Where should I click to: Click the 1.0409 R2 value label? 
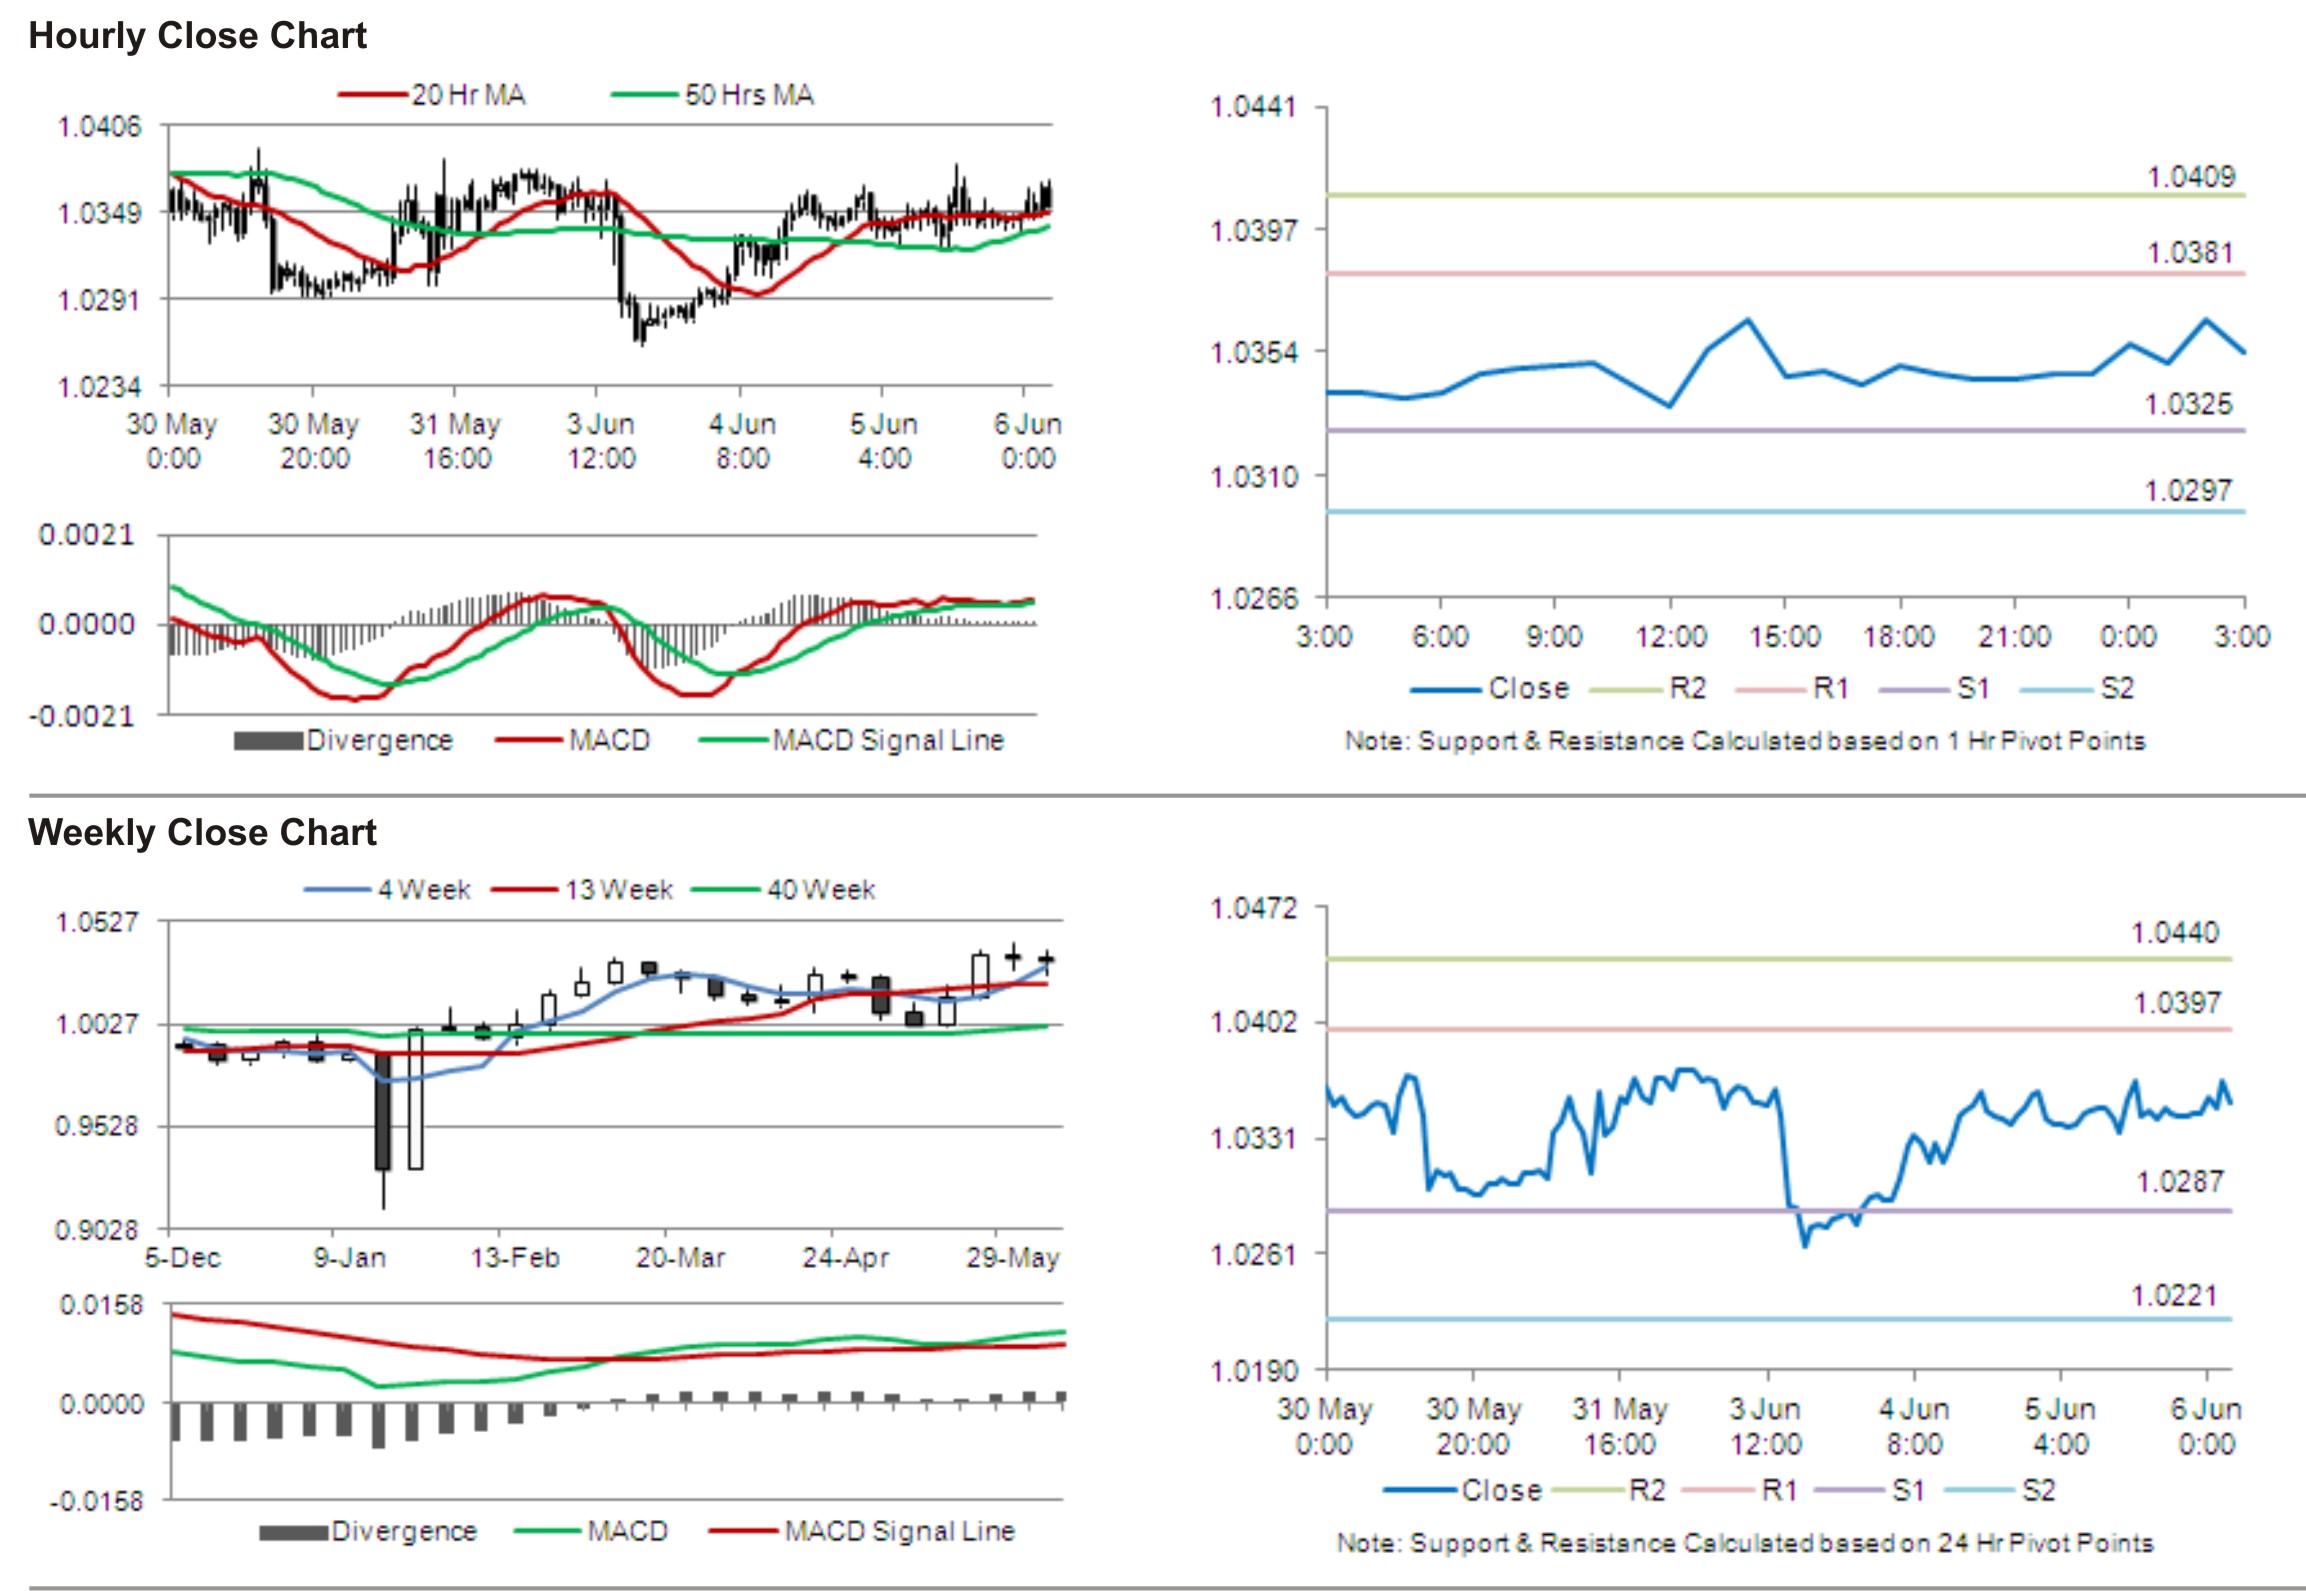[x=2191, y=177]
